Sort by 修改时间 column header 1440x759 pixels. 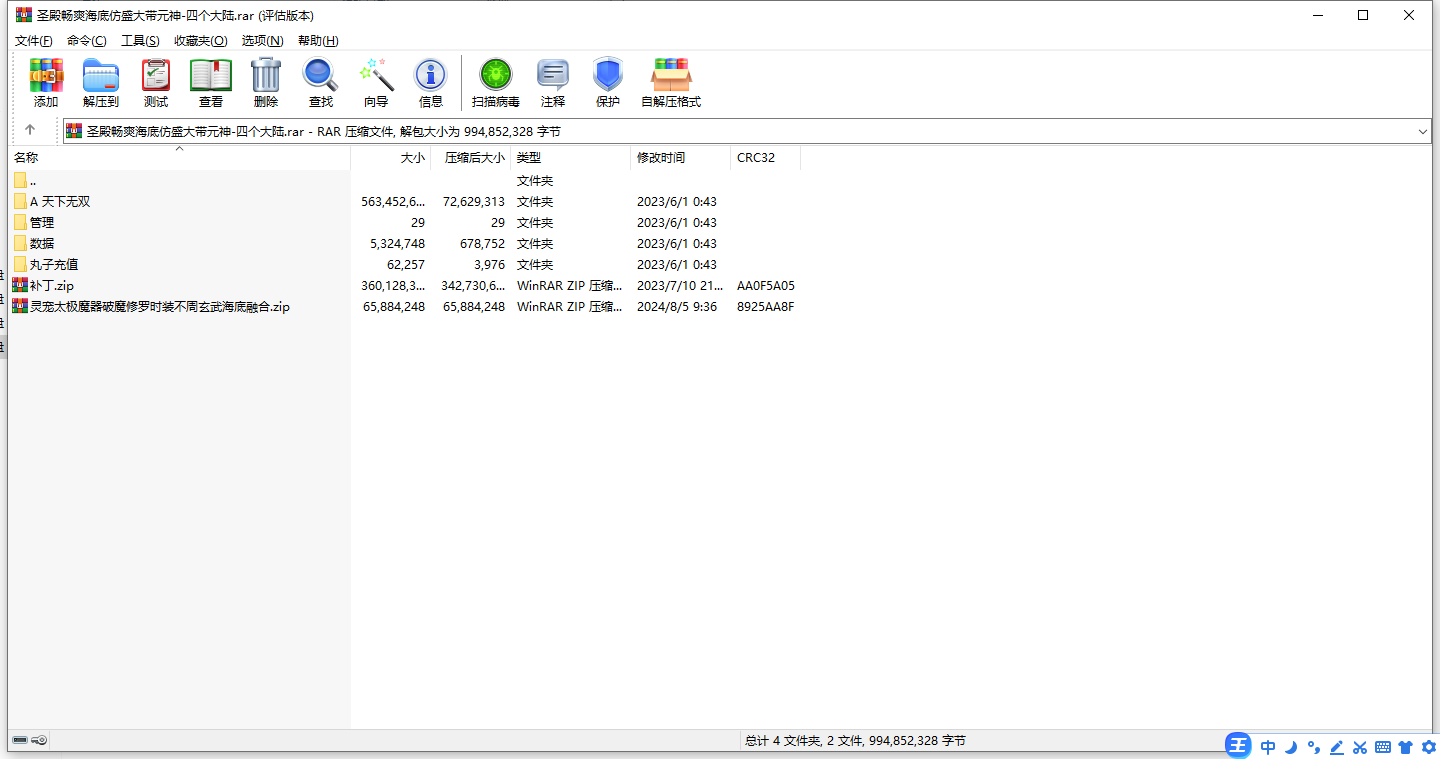pyautogui.click(x=661, y=158)
